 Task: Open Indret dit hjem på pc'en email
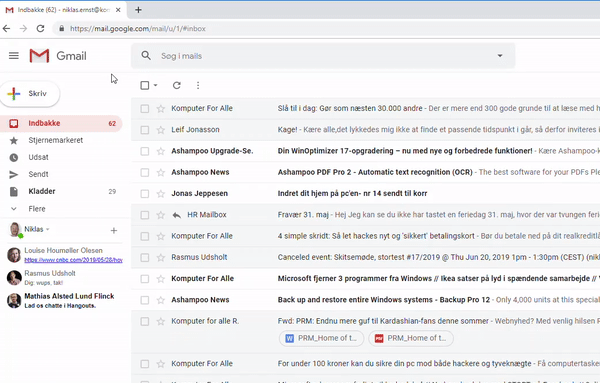click(365, 194)
